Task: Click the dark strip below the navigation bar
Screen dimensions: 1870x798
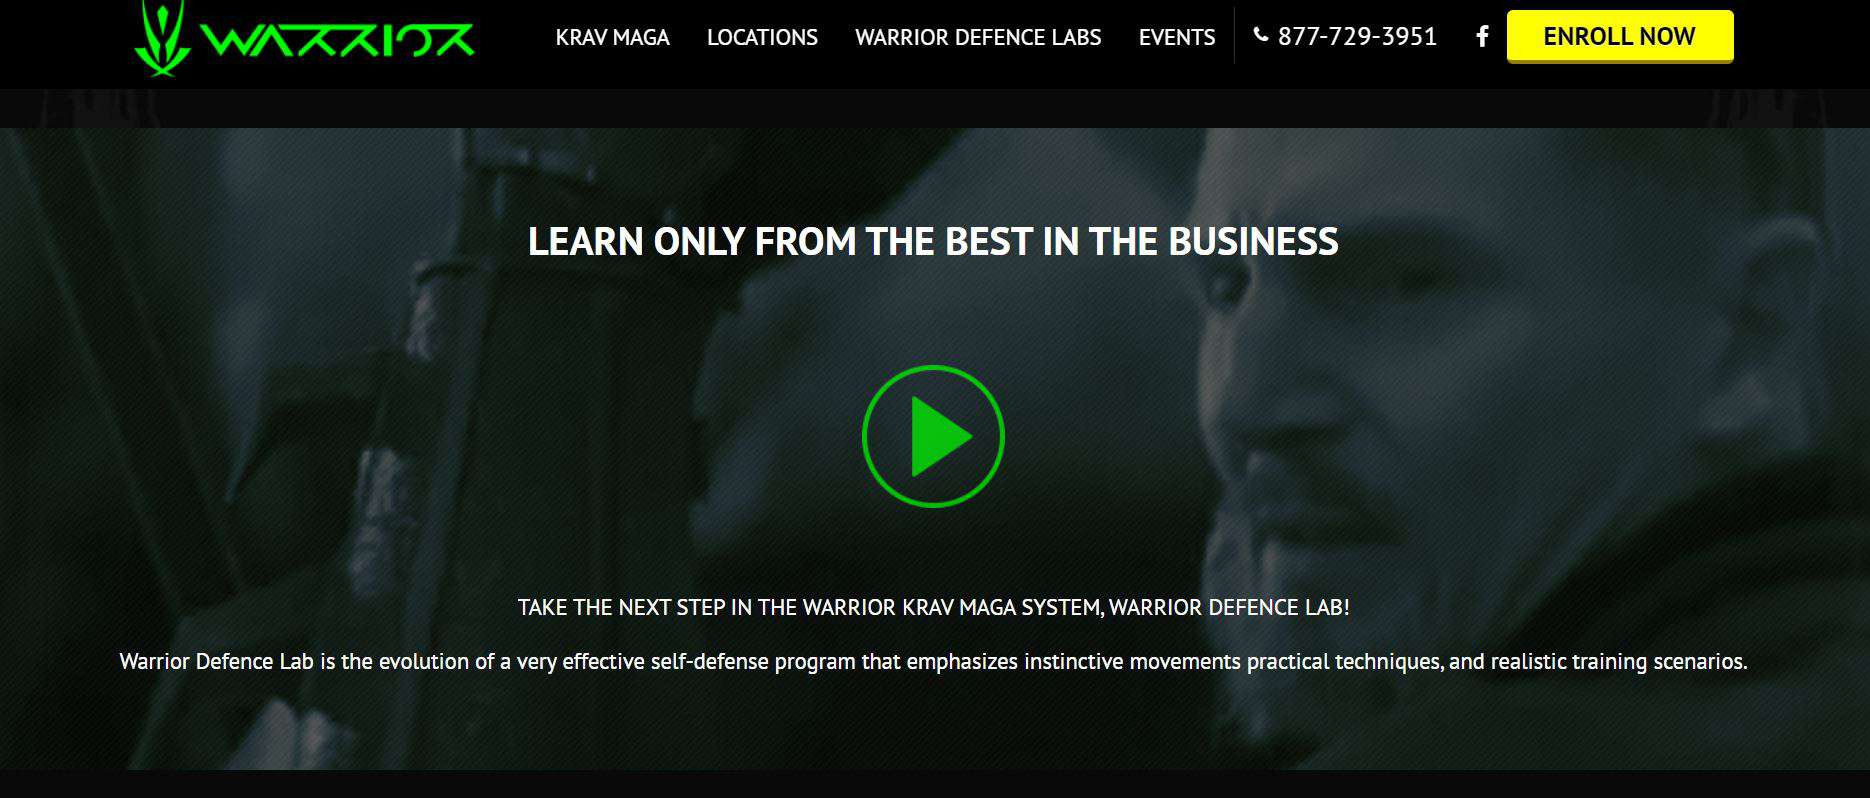Action: (935, 108)
